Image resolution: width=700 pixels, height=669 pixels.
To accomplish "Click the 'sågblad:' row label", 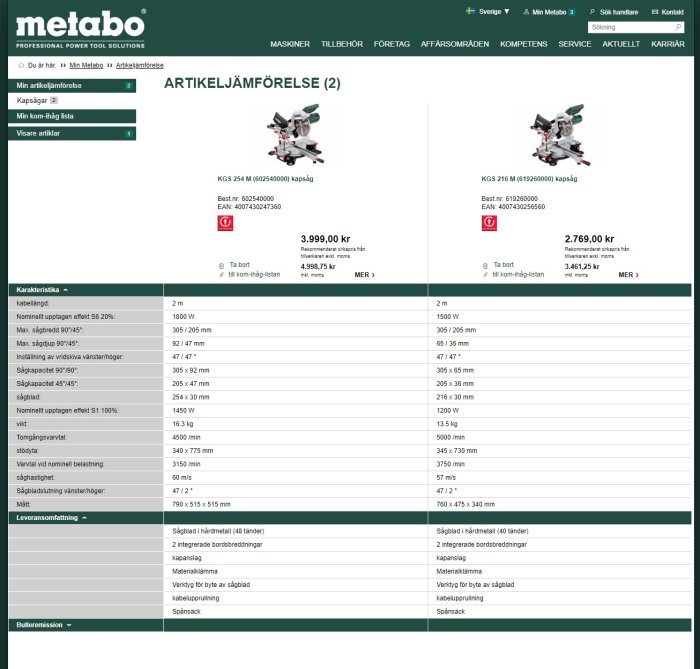I will [x=29, y=397].
